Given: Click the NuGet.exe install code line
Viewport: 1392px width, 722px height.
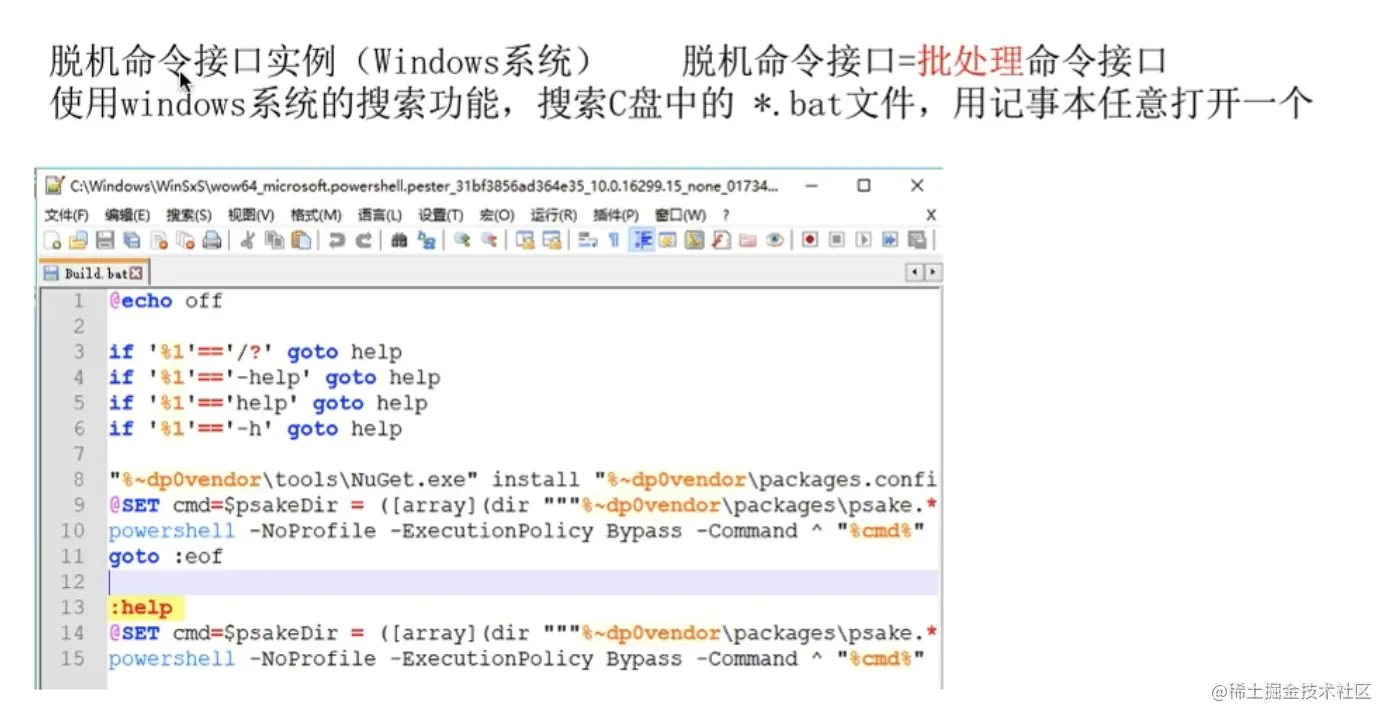Looking at the screenshot, I should pos(523,480).
